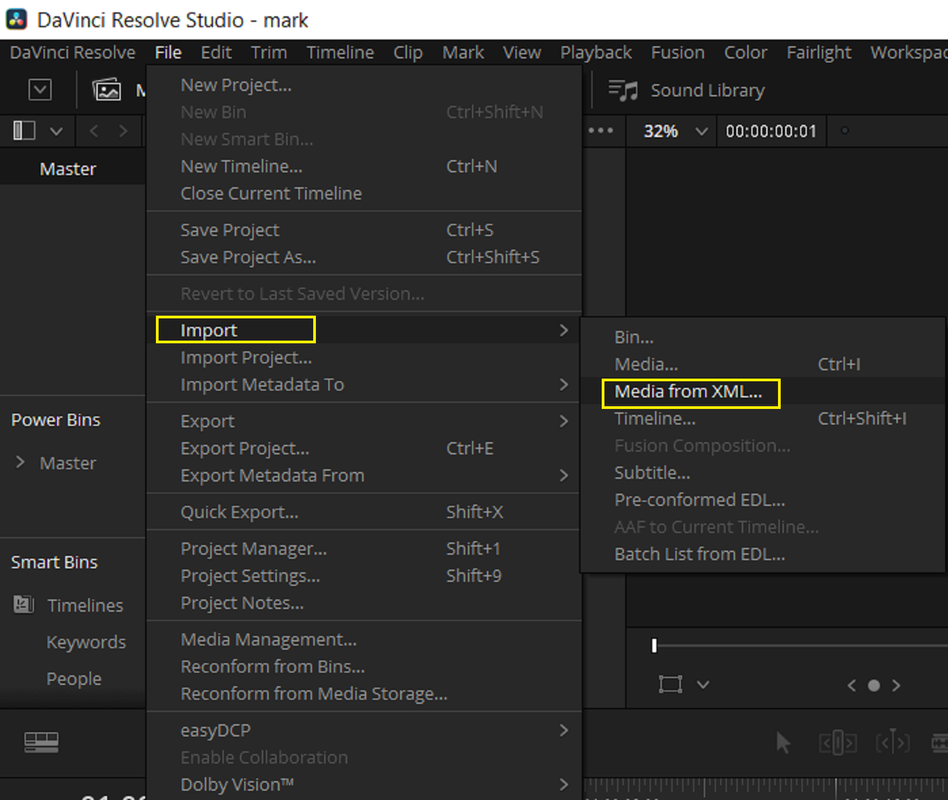Expand the easyDCP submenu
948x800 pixels.
tap(563, 730)
